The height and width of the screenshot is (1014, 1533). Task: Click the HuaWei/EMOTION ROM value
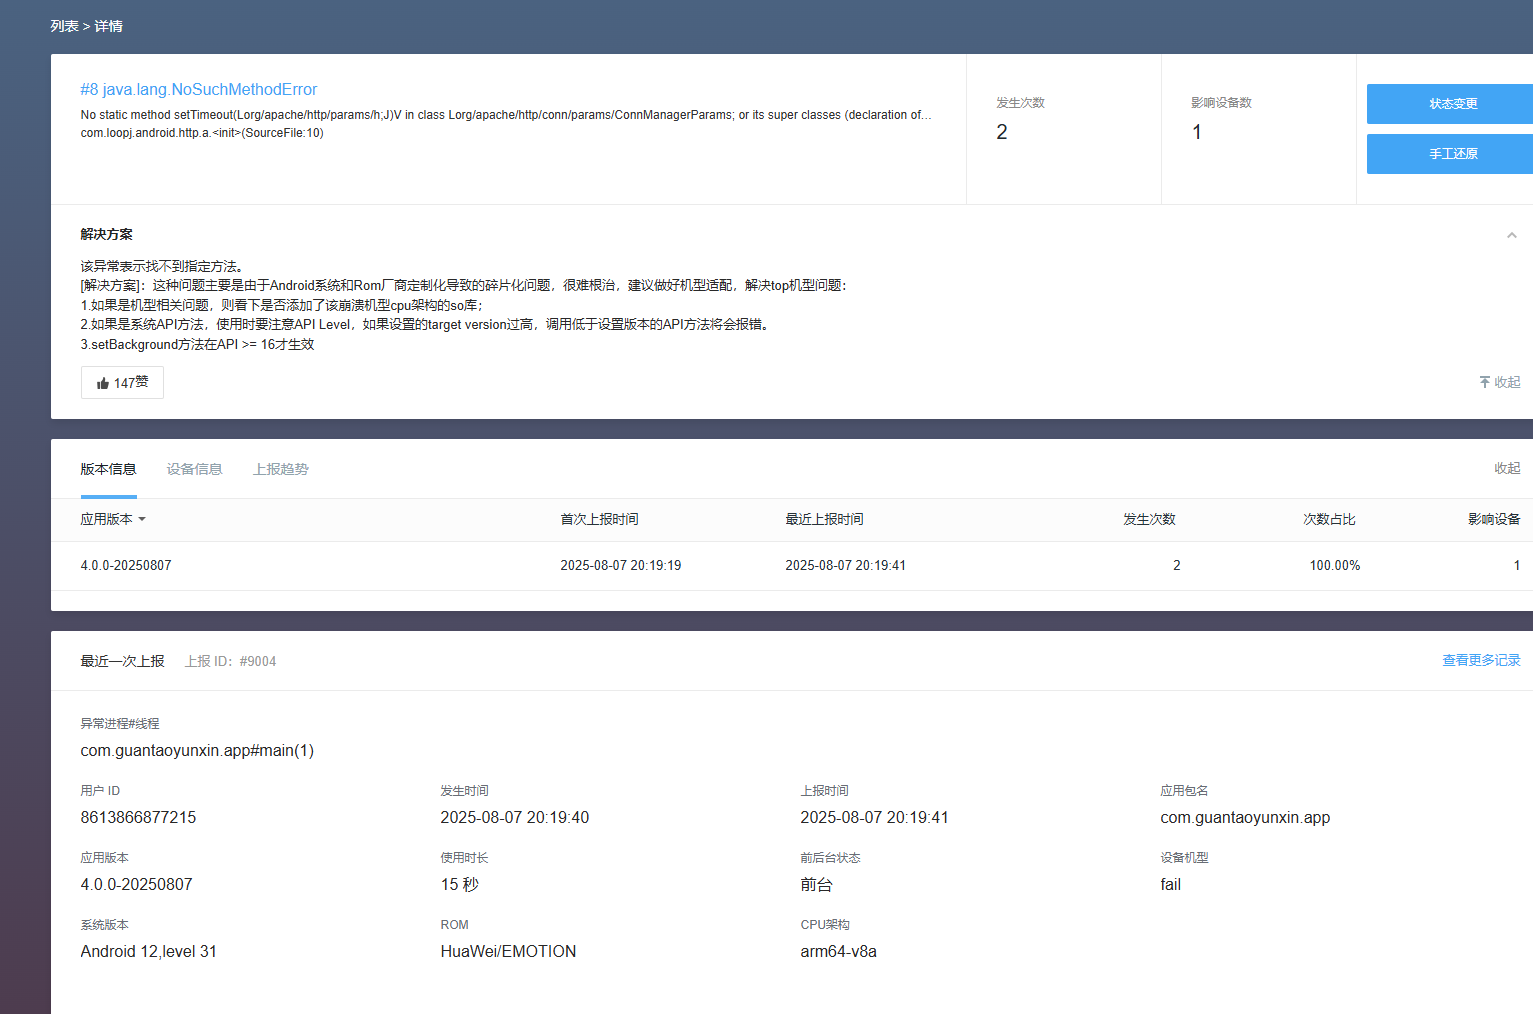508,952
